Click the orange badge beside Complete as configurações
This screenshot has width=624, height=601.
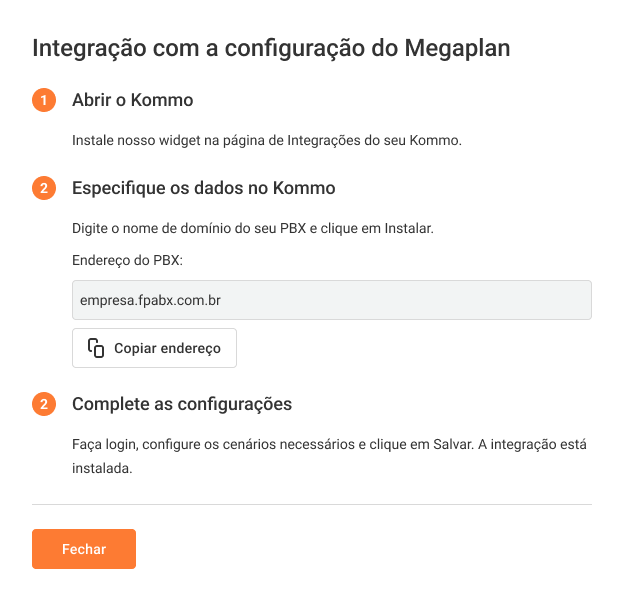point(44,404)
